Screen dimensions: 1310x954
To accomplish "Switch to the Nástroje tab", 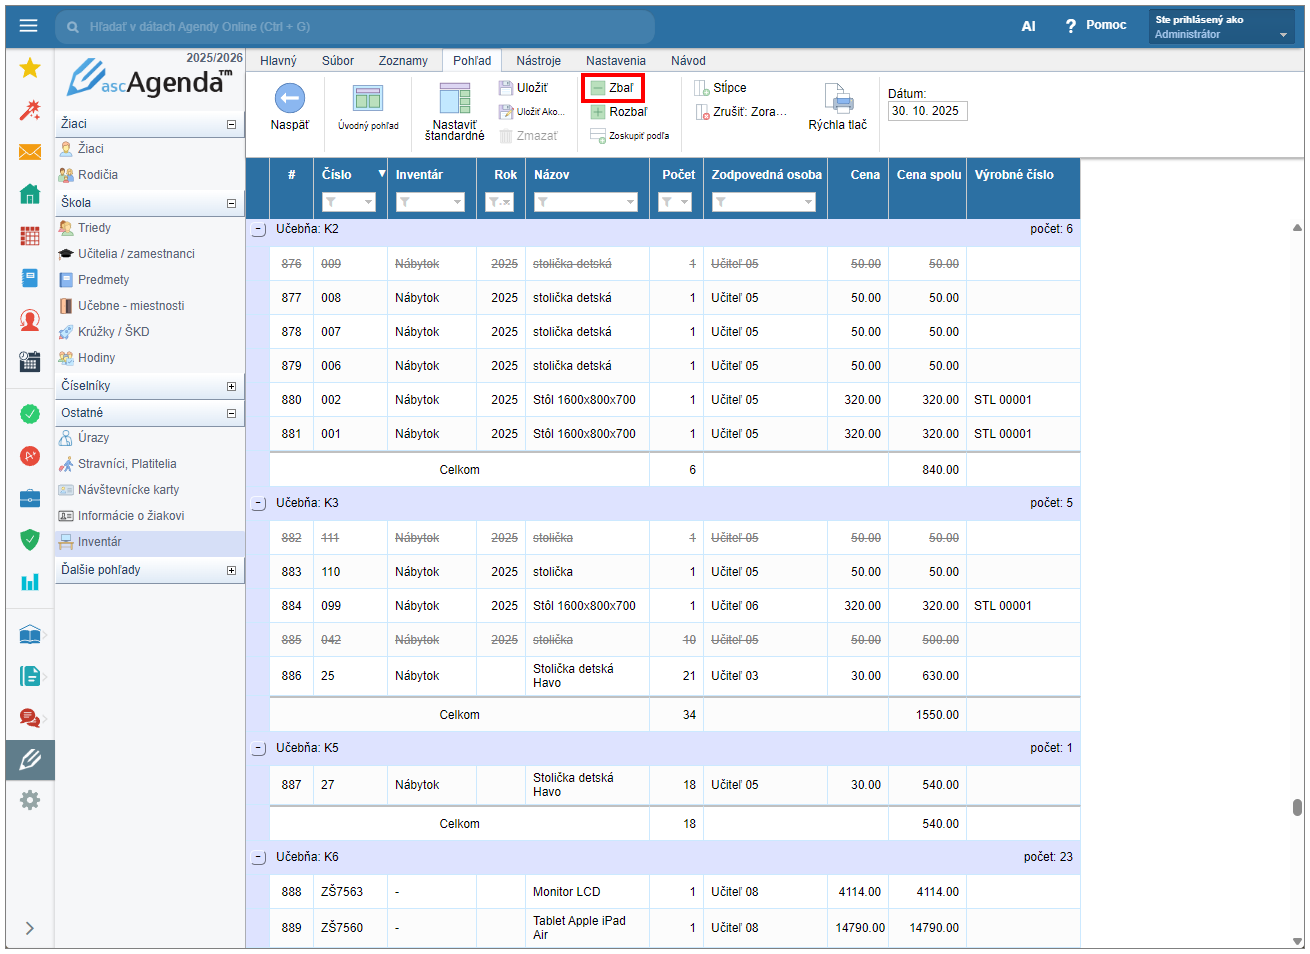I will pos(538,61).
